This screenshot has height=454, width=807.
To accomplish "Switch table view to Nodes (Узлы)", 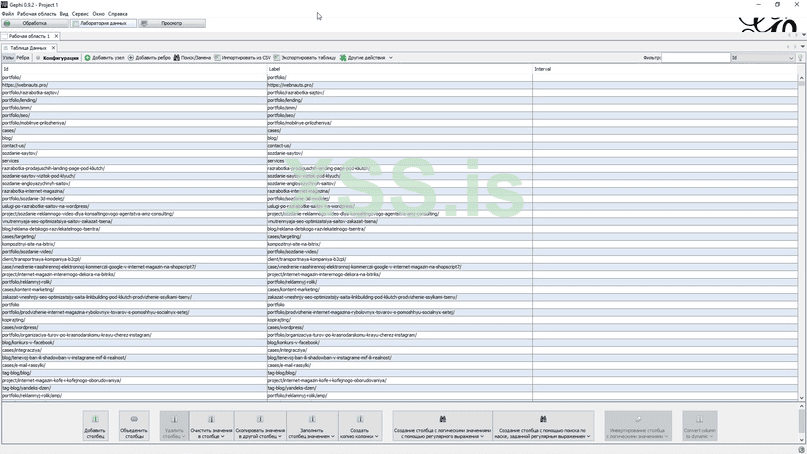I will point(8,58).
